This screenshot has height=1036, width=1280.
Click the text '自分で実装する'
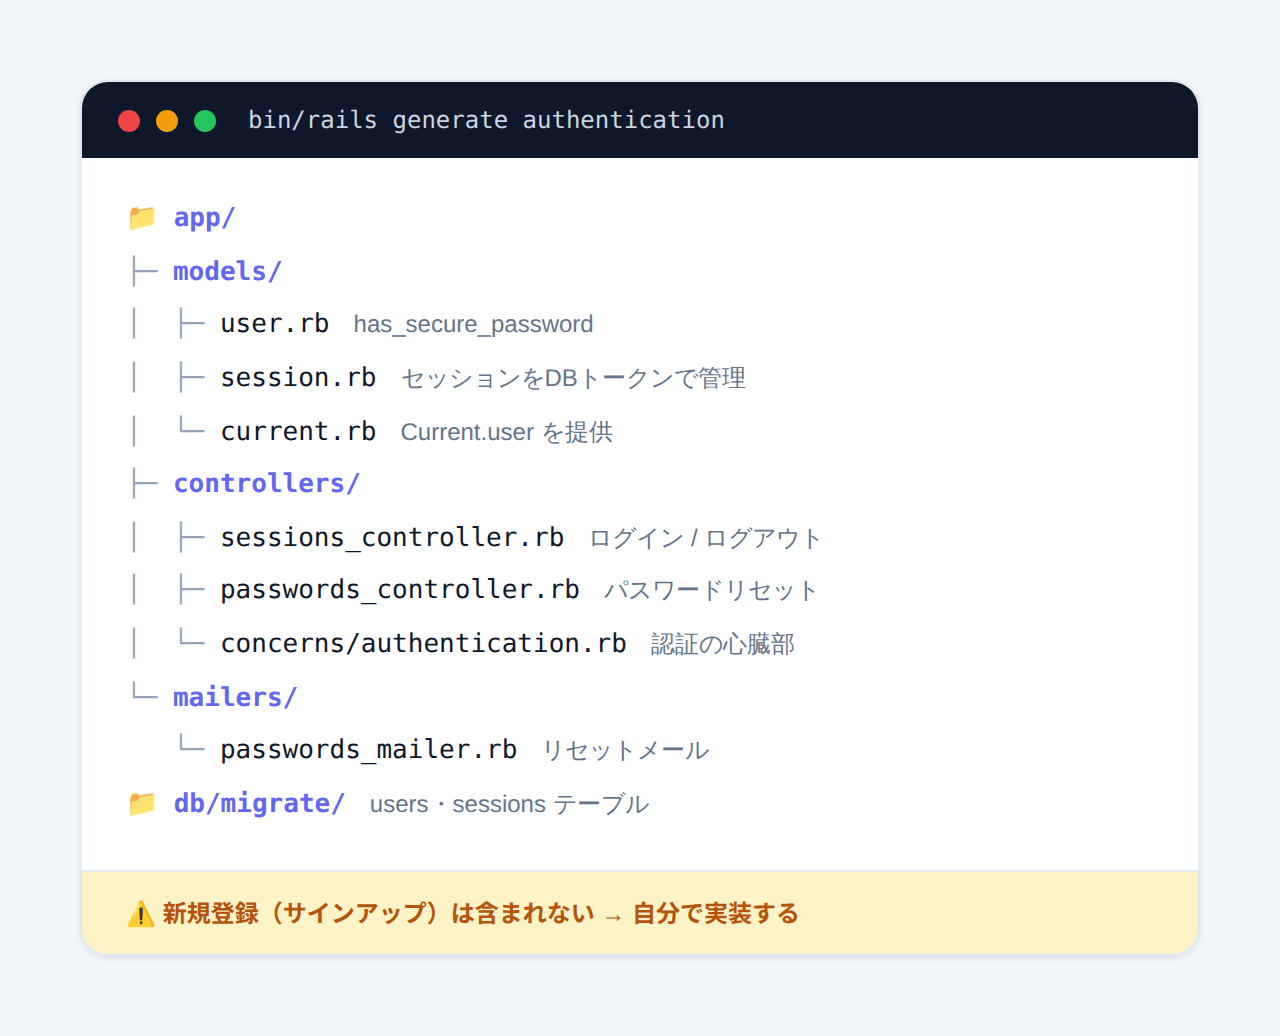click(x=716, y=913)
